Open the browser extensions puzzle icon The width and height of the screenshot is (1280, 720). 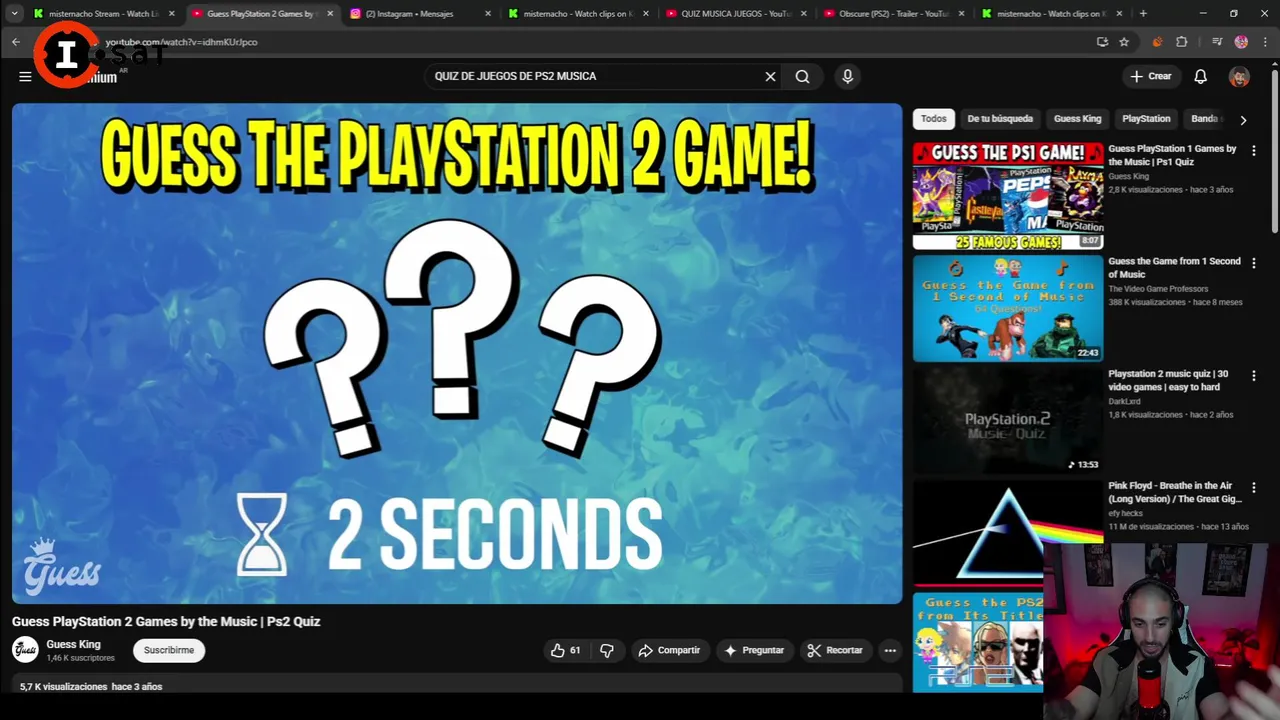[1181, 42]
